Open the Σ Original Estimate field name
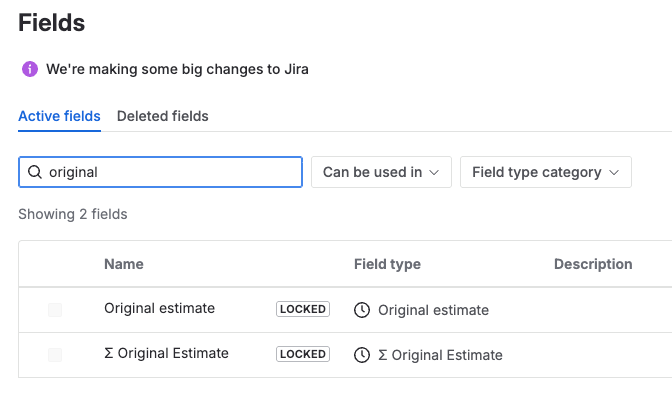The image size is (672, 402). click(166, 353)
